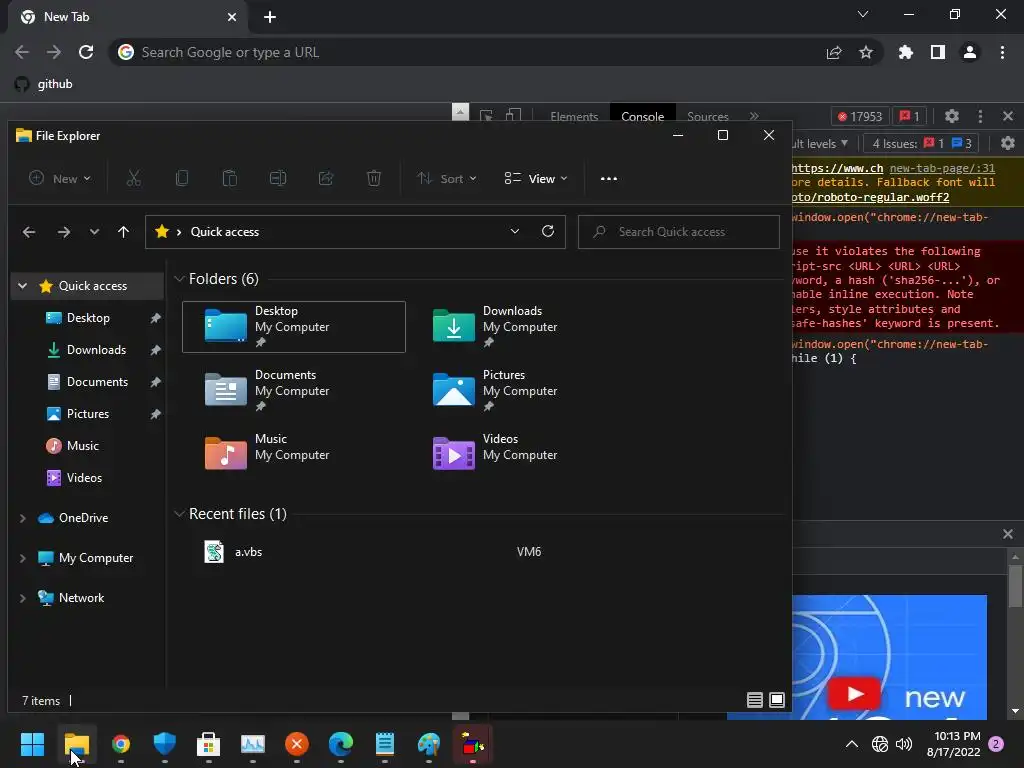Screen dimensions: 1024x768
Task: Open a new Chrome tab with plus button
Action: (x=270, y=18)
